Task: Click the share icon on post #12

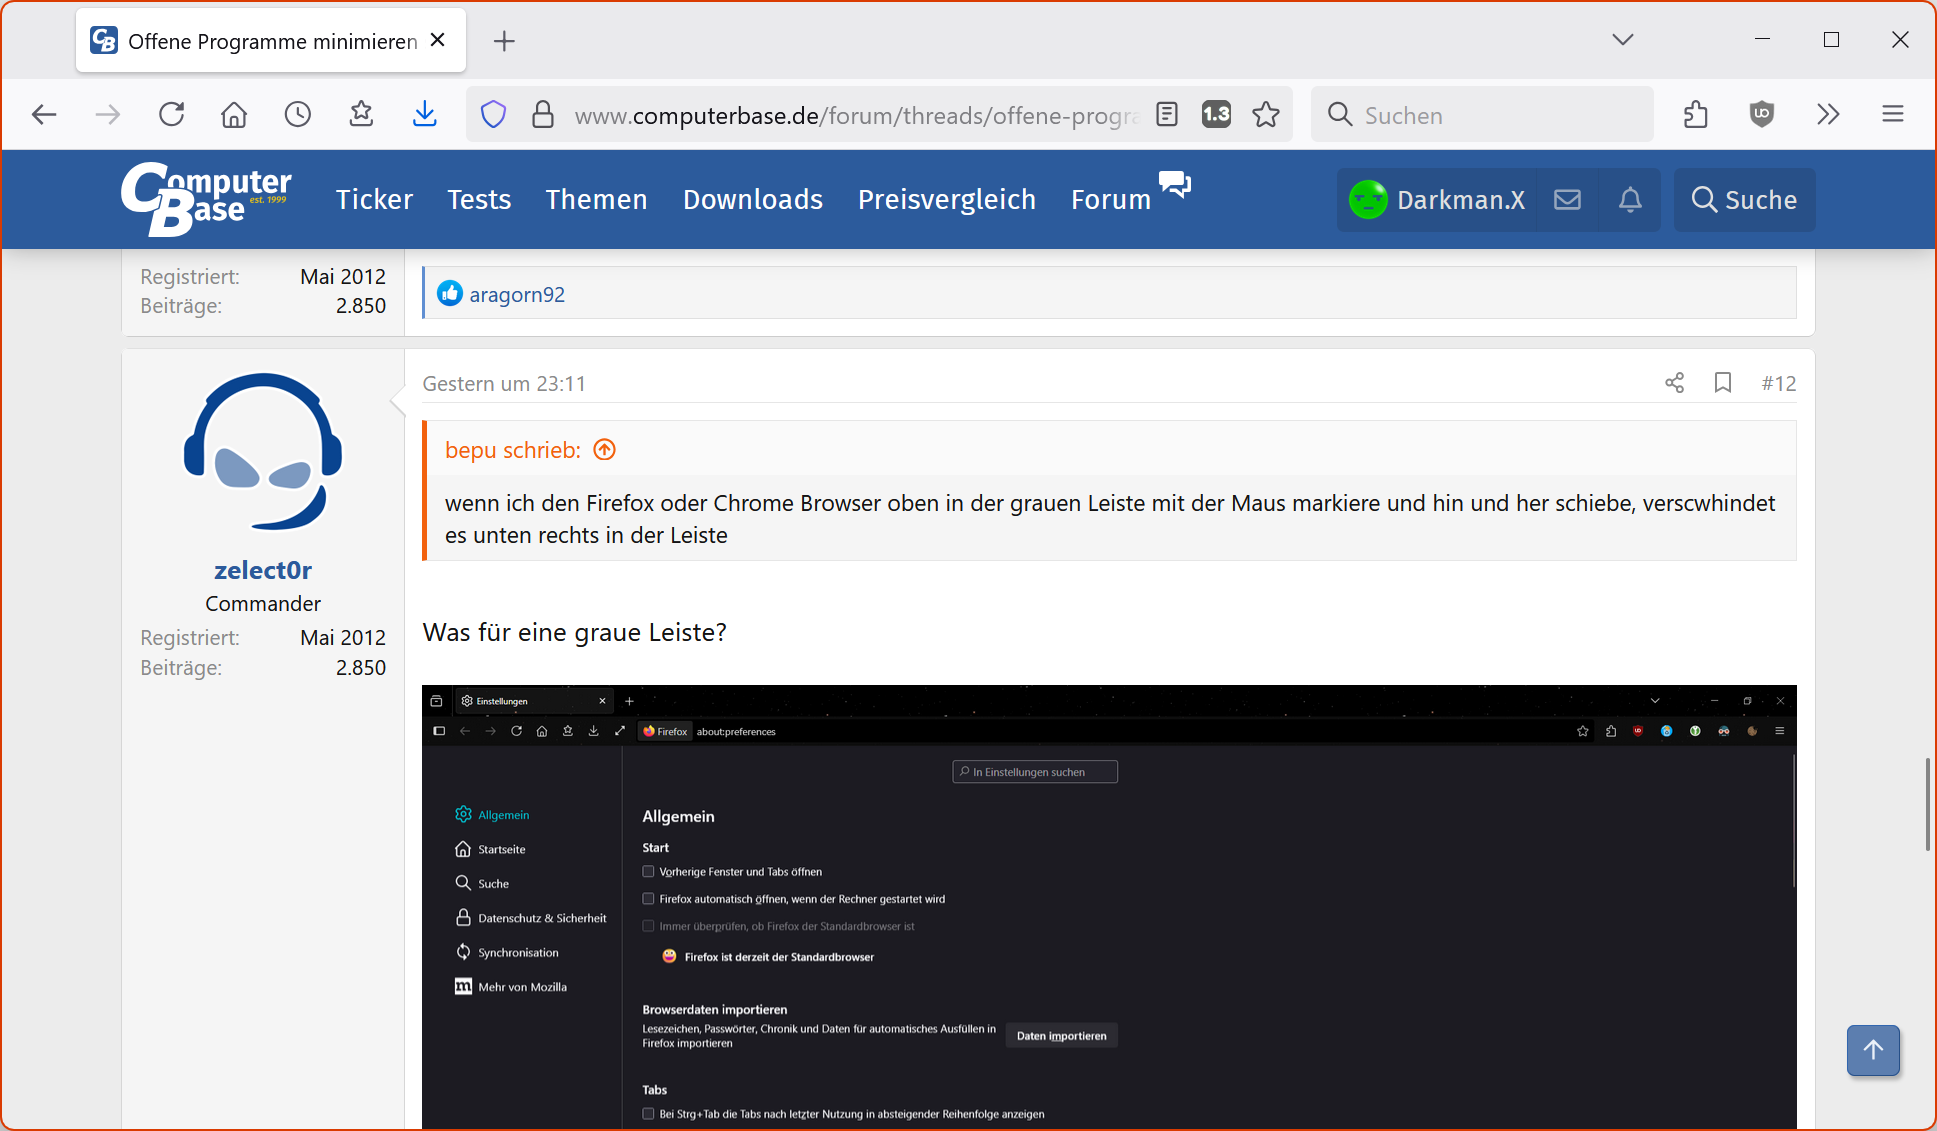Action: (x=1674, y=383)
